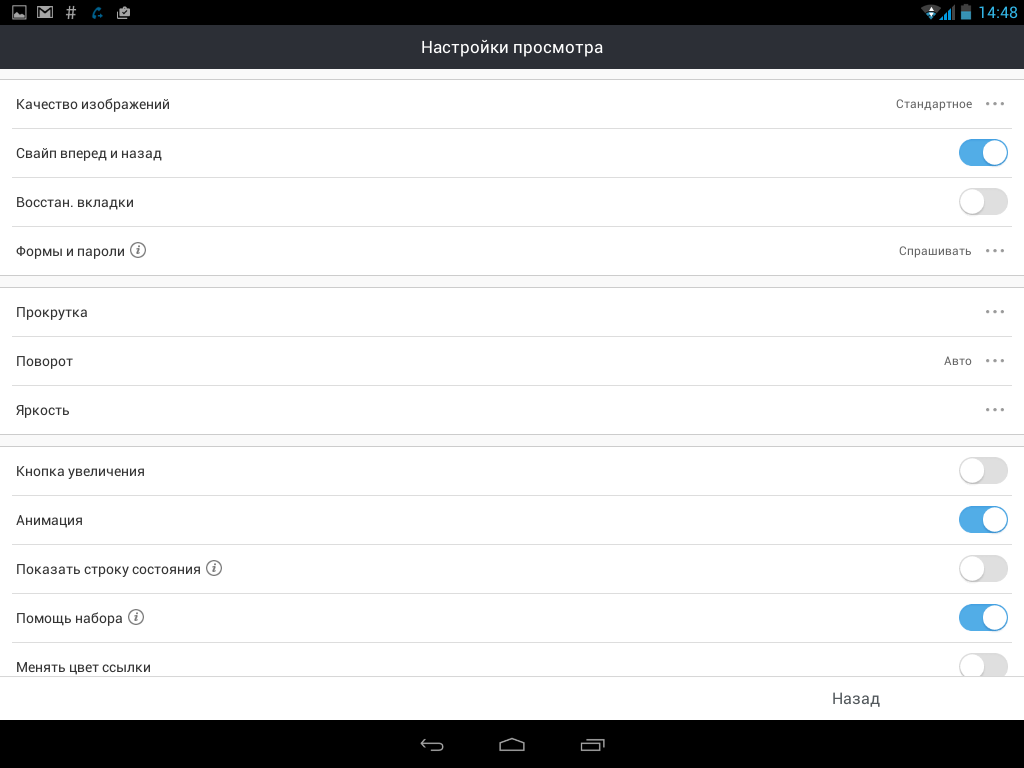Screen dimensions: 1024x768
Task: Tap the Android home navigation icon
Action: point(511,744)
